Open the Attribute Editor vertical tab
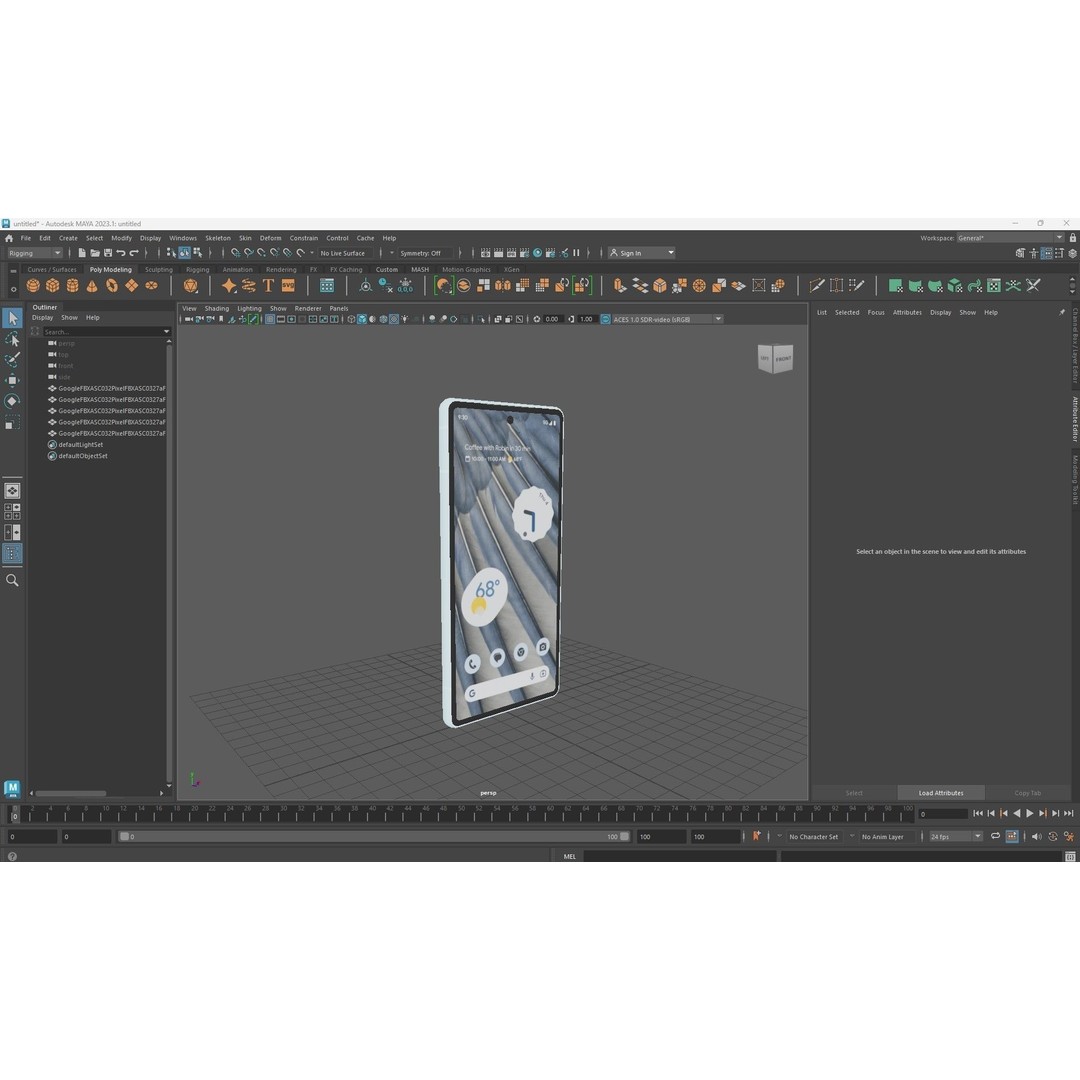Viewport: 1080px width, 1080px height. coord(1074,419)
